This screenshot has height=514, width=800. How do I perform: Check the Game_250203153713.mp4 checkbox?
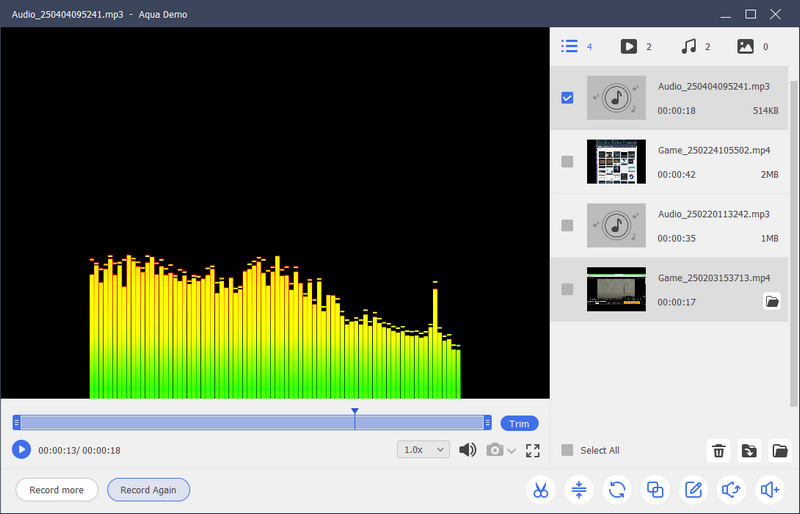[x=567, y=289]
